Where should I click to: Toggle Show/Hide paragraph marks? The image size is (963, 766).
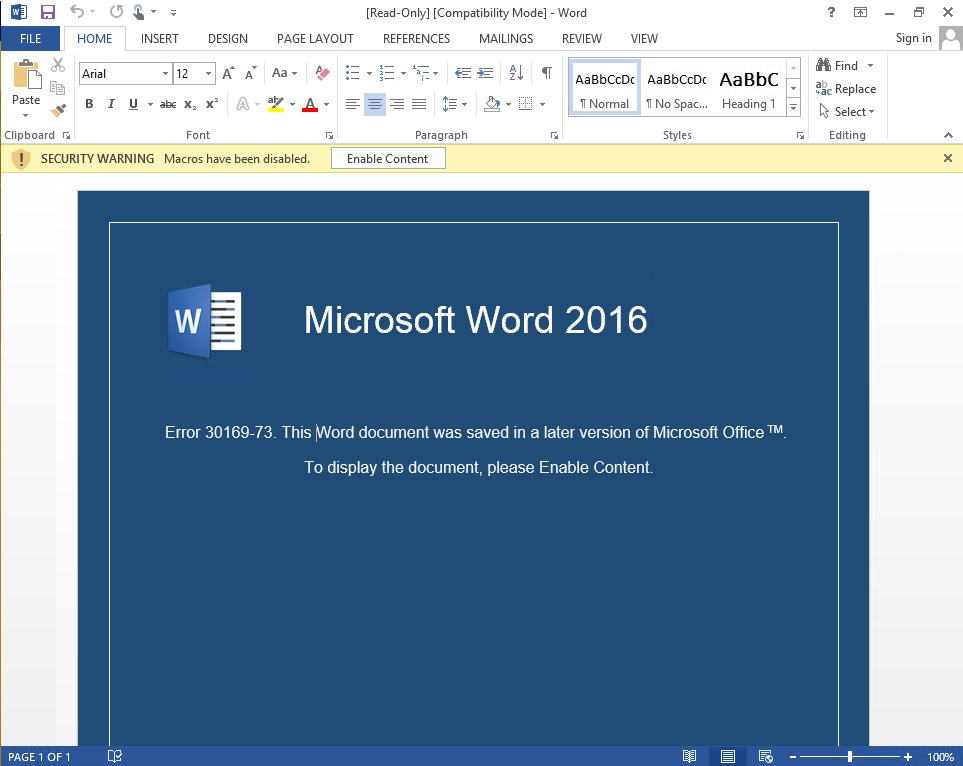click(547, 73)
